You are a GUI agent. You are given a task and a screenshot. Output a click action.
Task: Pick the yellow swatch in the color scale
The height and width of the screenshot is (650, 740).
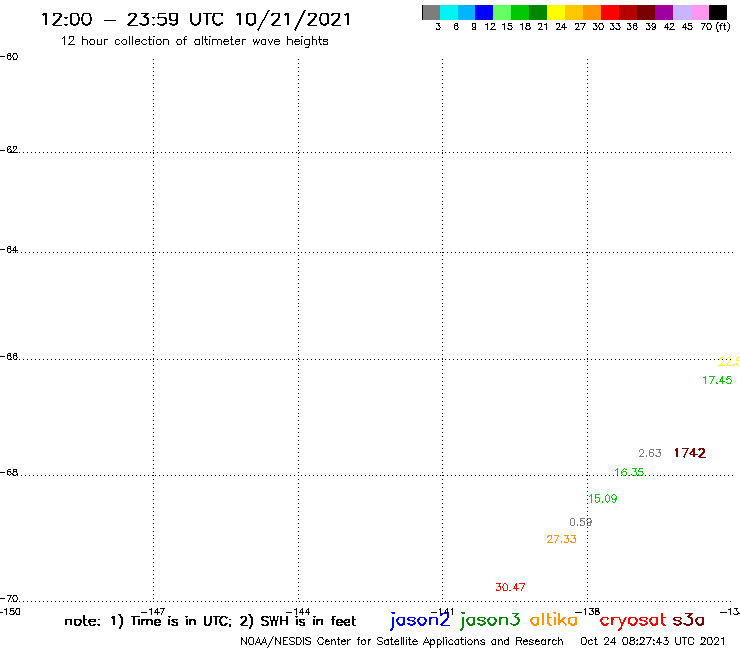pyautogui.click(x=556, y=12)
